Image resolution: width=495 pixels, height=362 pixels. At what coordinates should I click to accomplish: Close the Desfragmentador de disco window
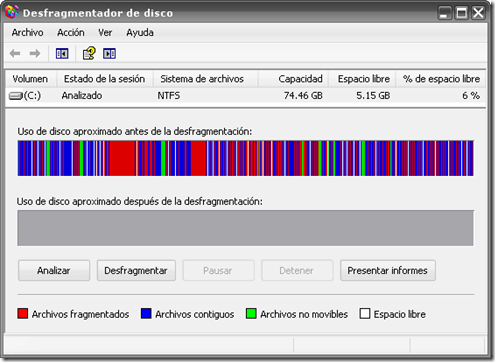tap(479, 13)
